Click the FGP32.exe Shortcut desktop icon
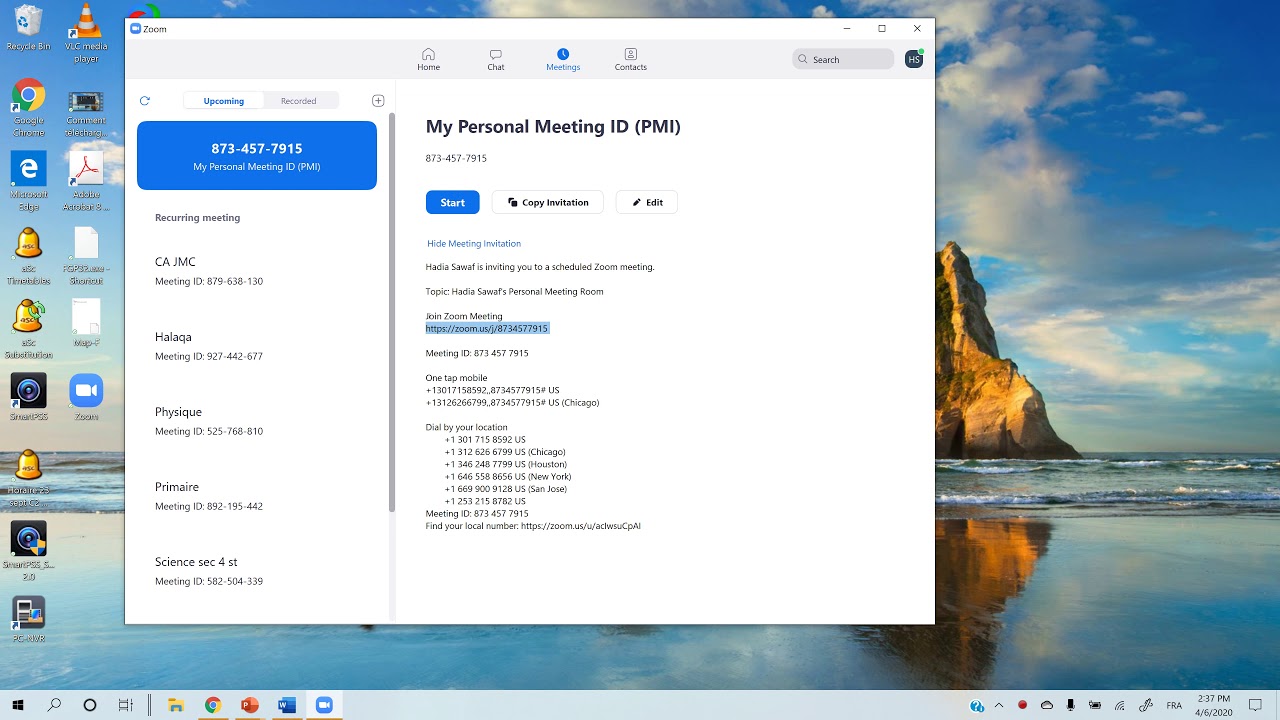This screenshot has width=1280, height=720. pyautogui.click(x=86, y=256)
